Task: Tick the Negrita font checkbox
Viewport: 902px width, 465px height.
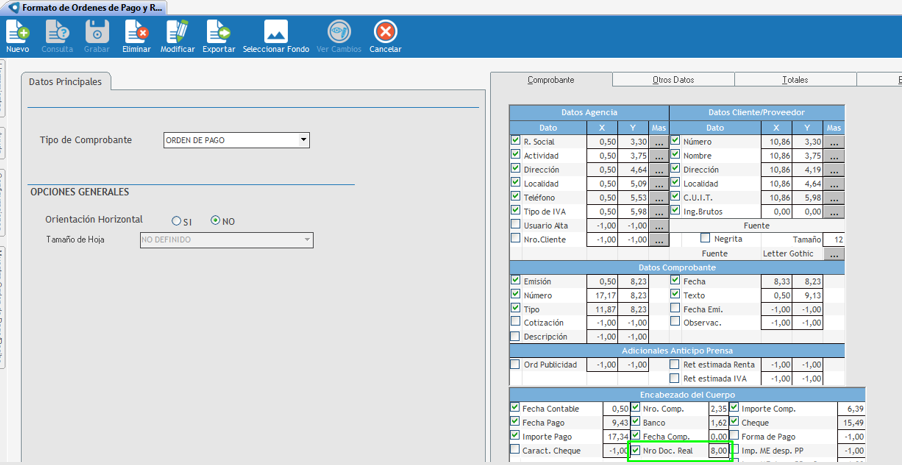Action: click(x=706, y=239)
